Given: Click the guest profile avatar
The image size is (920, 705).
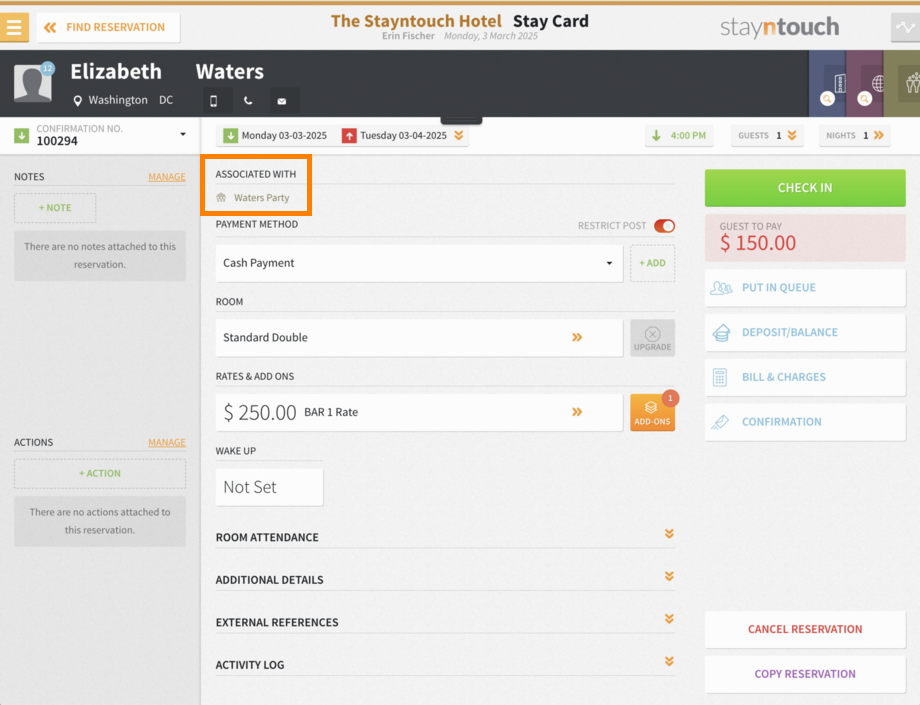Looking at the screenshot, I should [x=33, y=83].
